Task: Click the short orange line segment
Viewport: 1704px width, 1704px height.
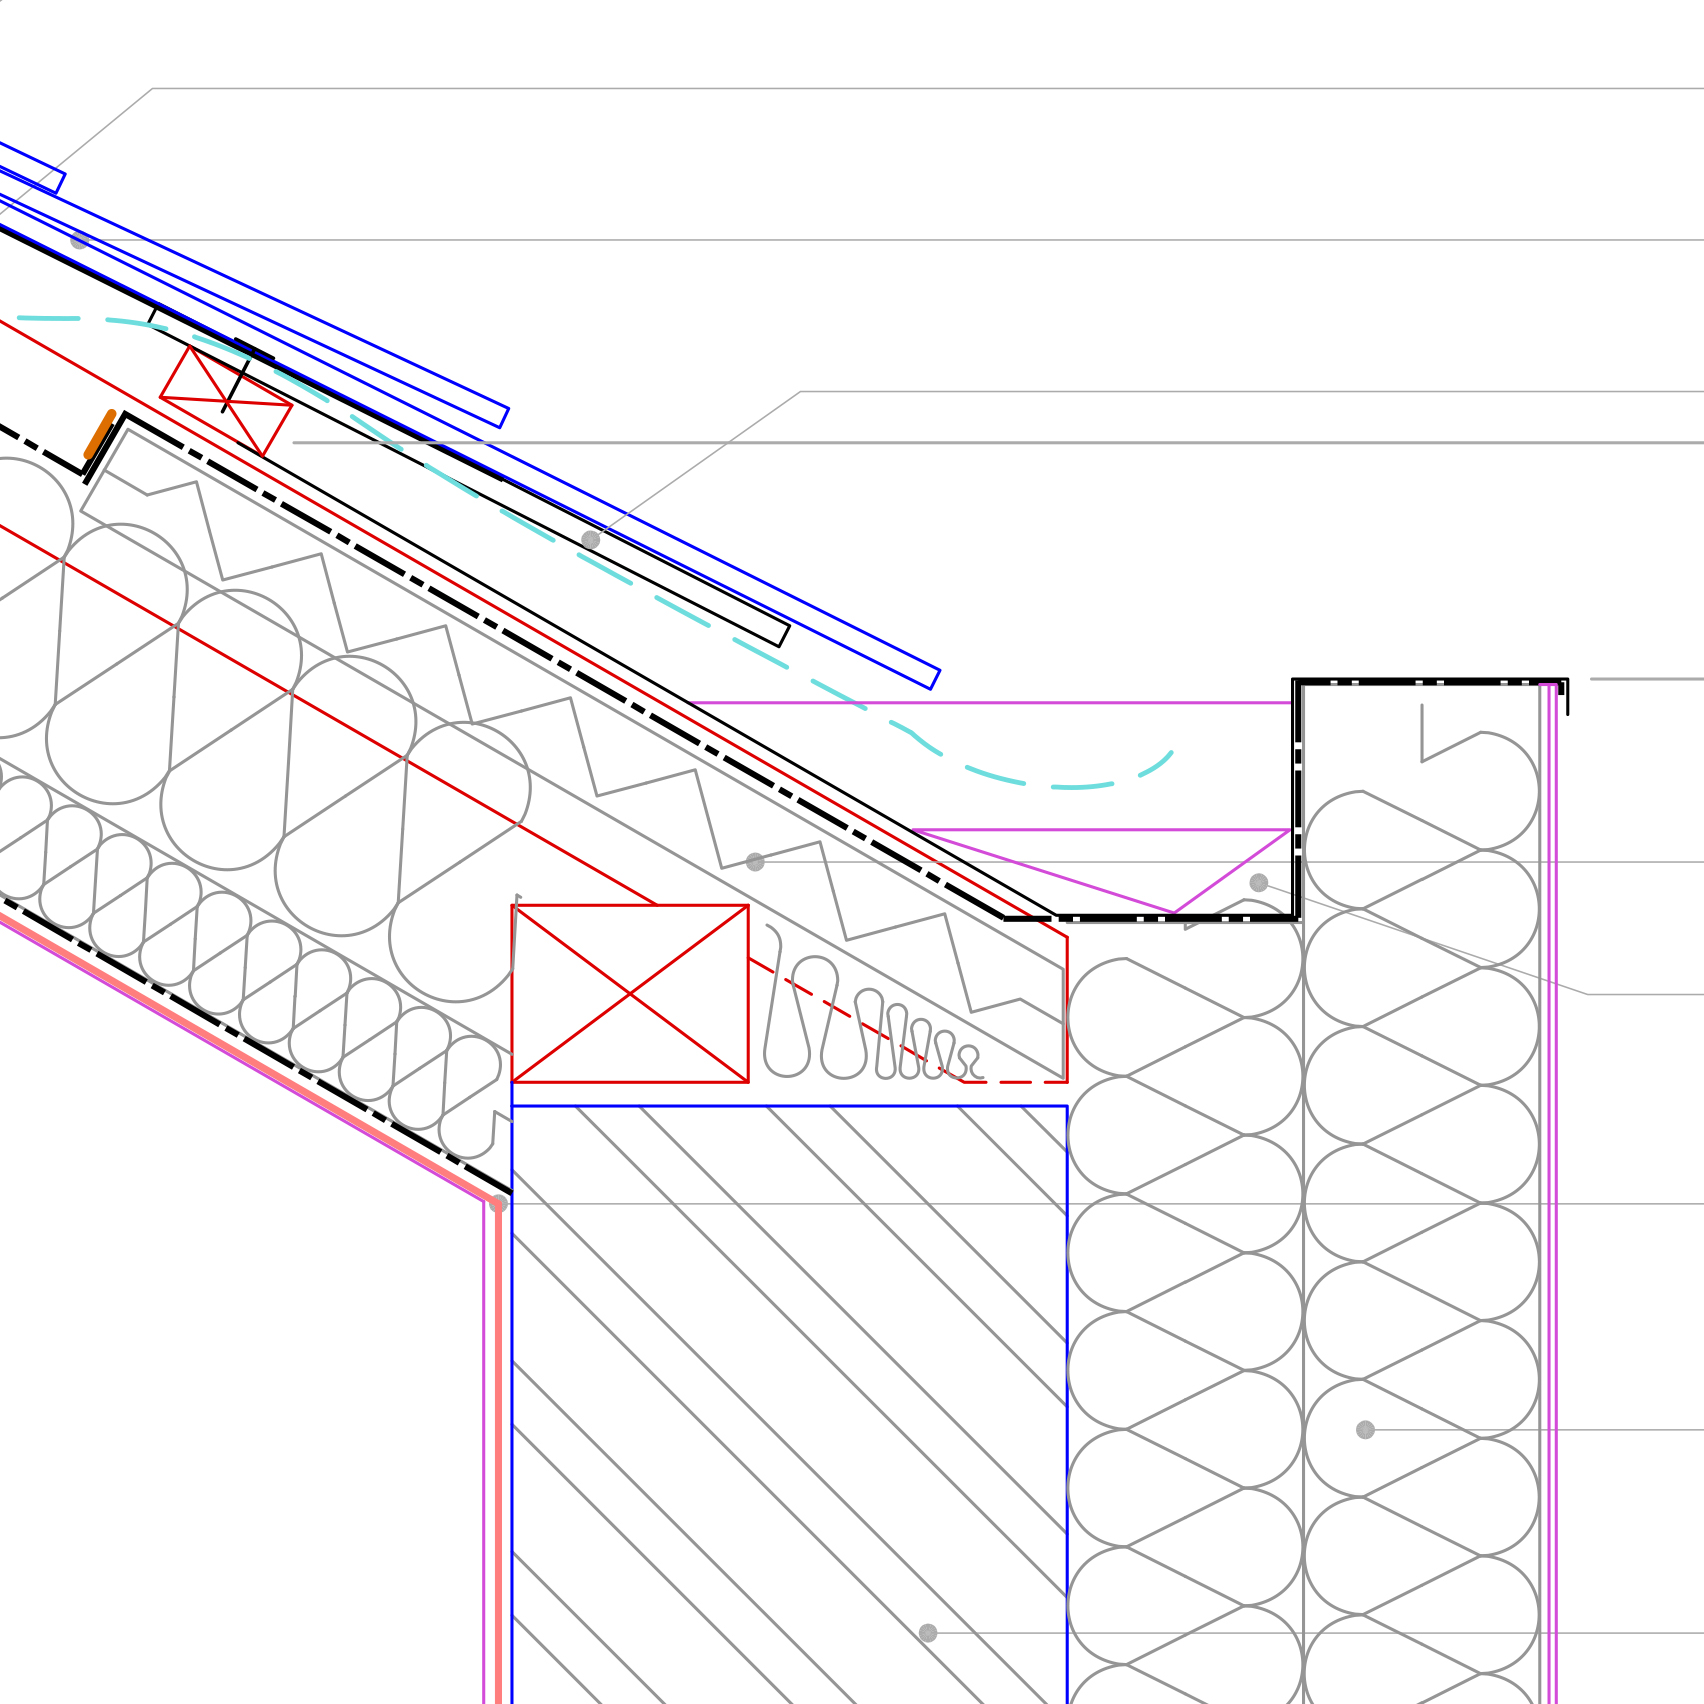Action: coord(99,434)
